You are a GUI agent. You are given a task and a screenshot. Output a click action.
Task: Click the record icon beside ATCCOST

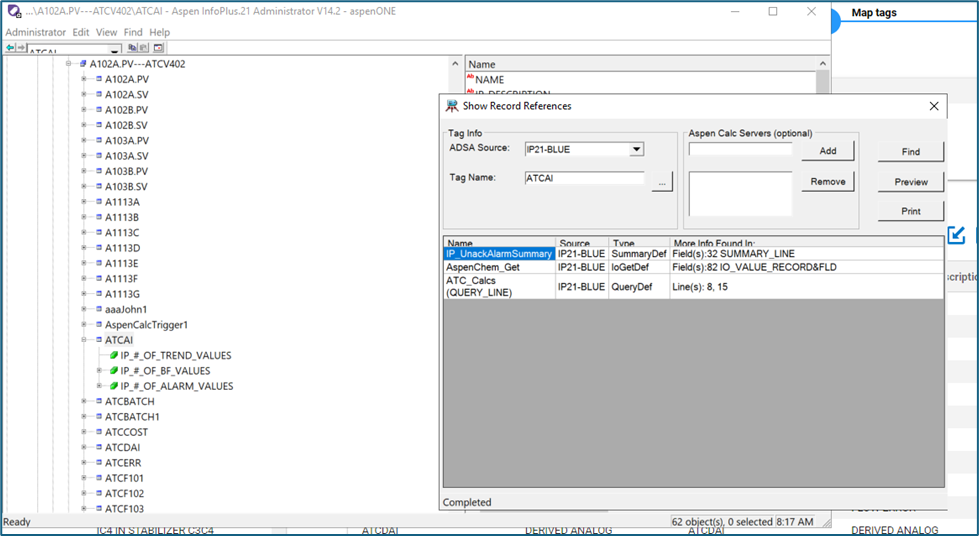click(99, 432)
